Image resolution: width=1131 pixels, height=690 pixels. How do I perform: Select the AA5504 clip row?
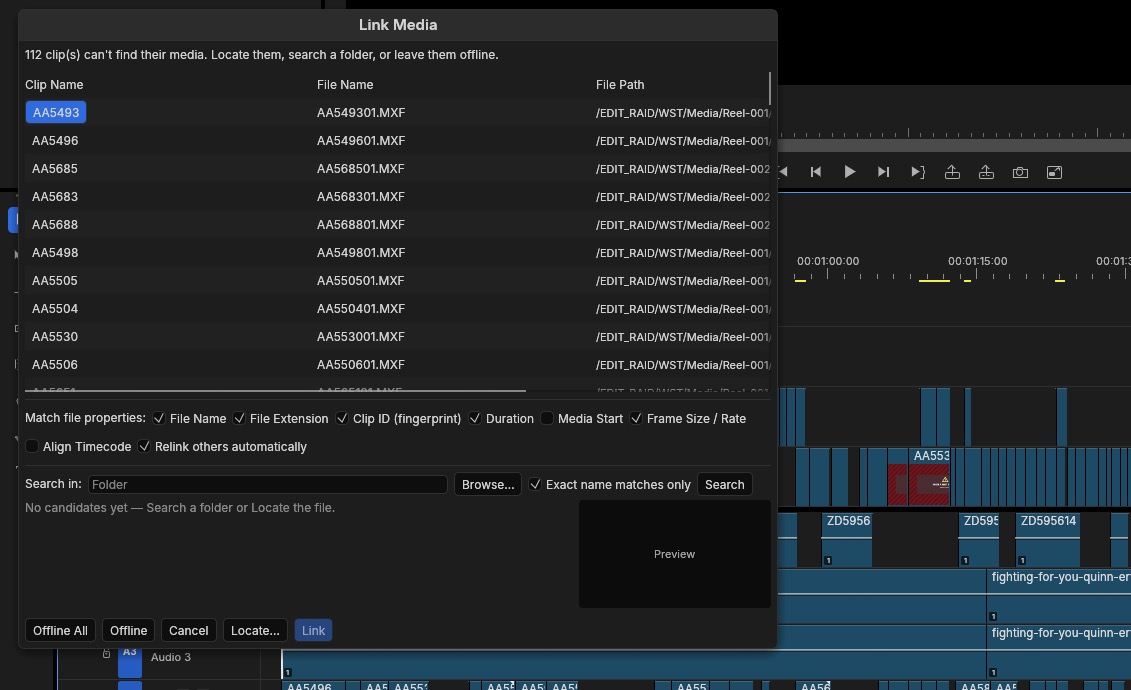pos(397,309)
